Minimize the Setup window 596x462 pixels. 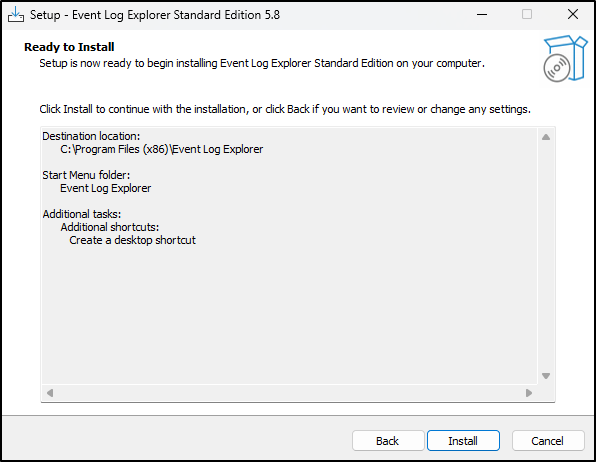482,15
